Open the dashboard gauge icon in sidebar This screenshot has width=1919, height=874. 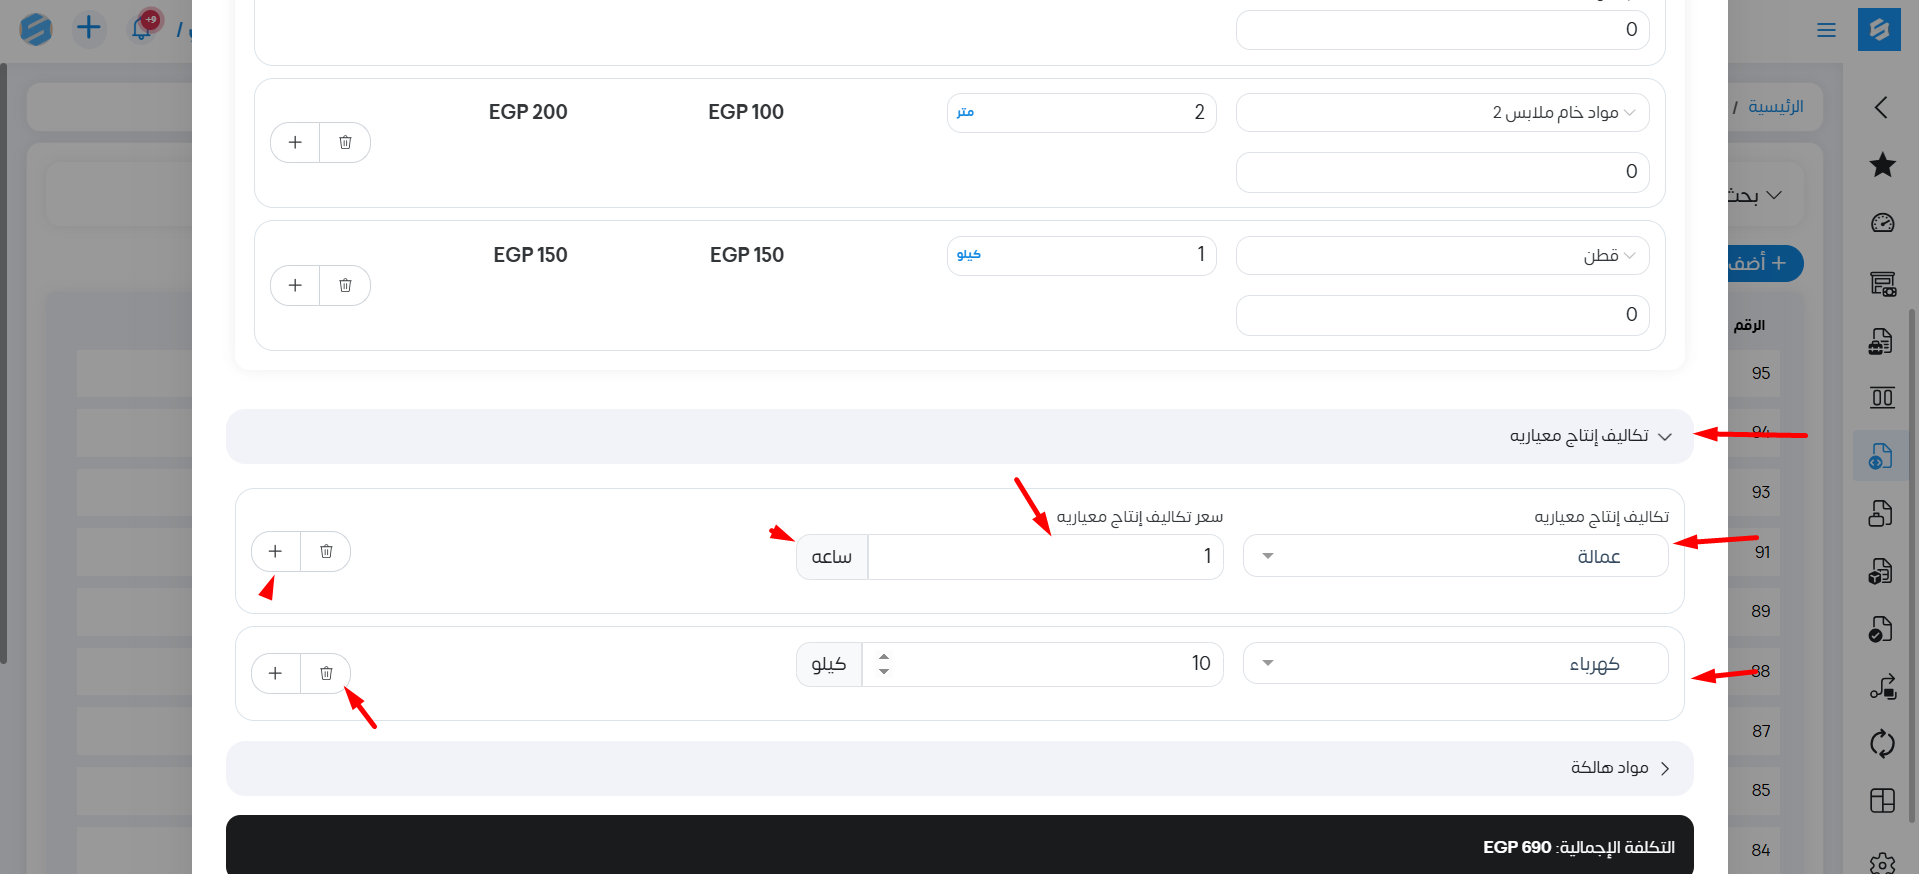point(1882,223)
